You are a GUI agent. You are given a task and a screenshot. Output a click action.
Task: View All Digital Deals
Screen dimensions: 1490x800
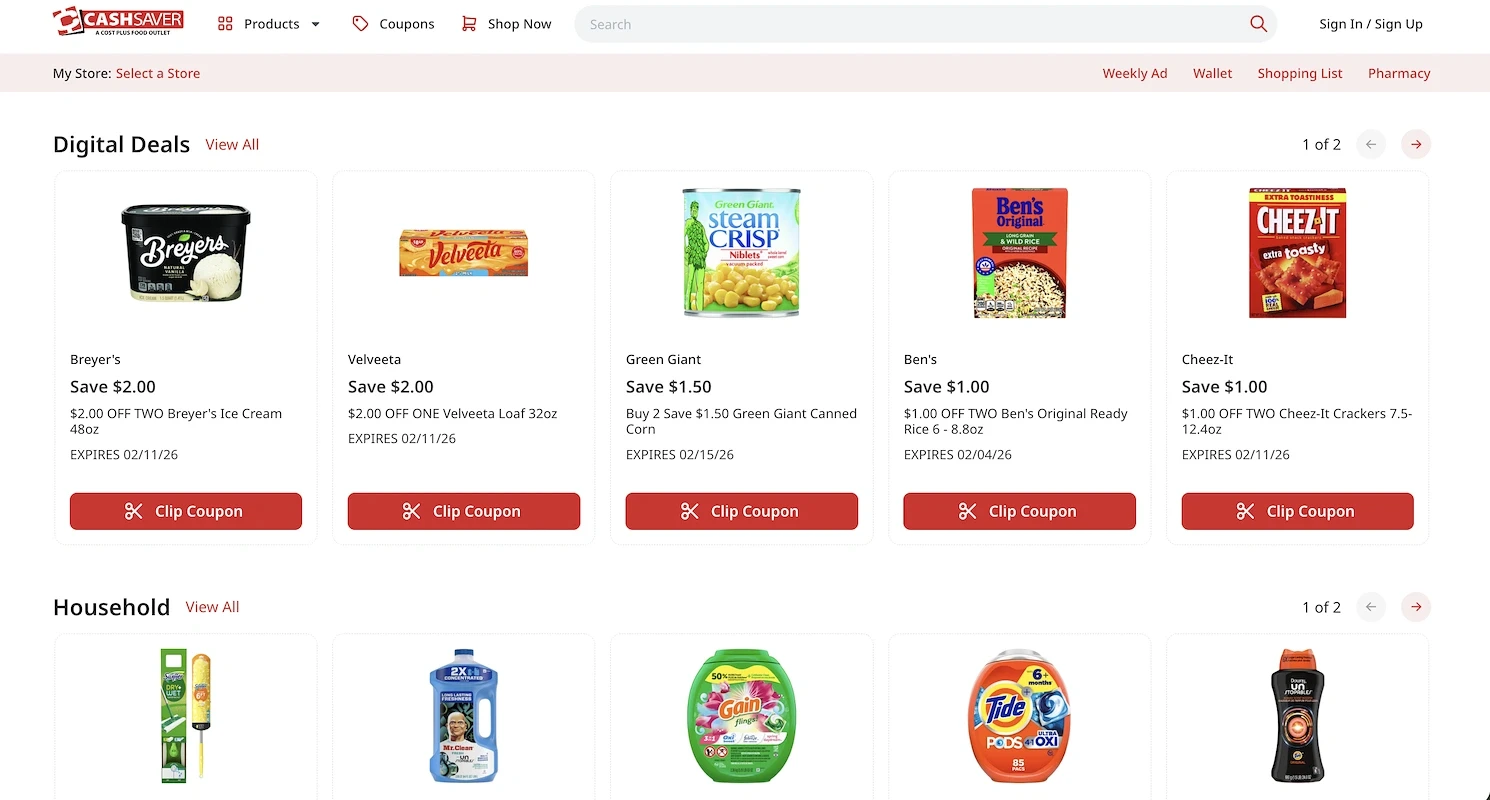(x=232, y=145)
